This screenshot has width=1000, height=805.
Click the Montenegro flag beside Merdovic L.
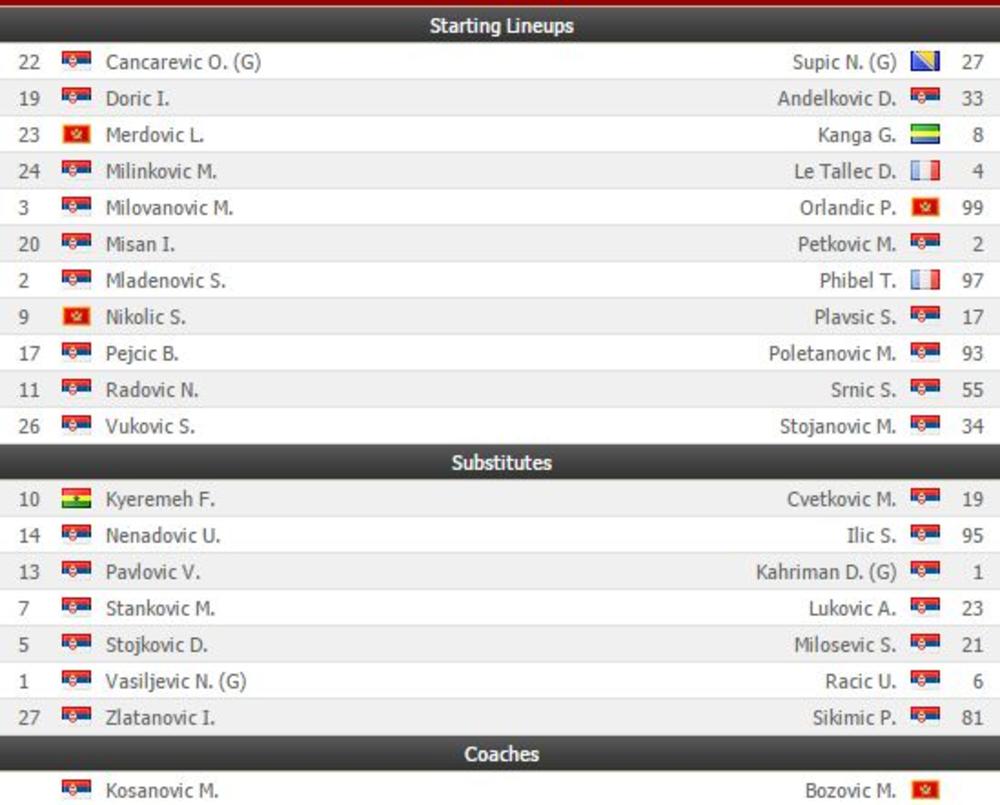pos(76,135)
